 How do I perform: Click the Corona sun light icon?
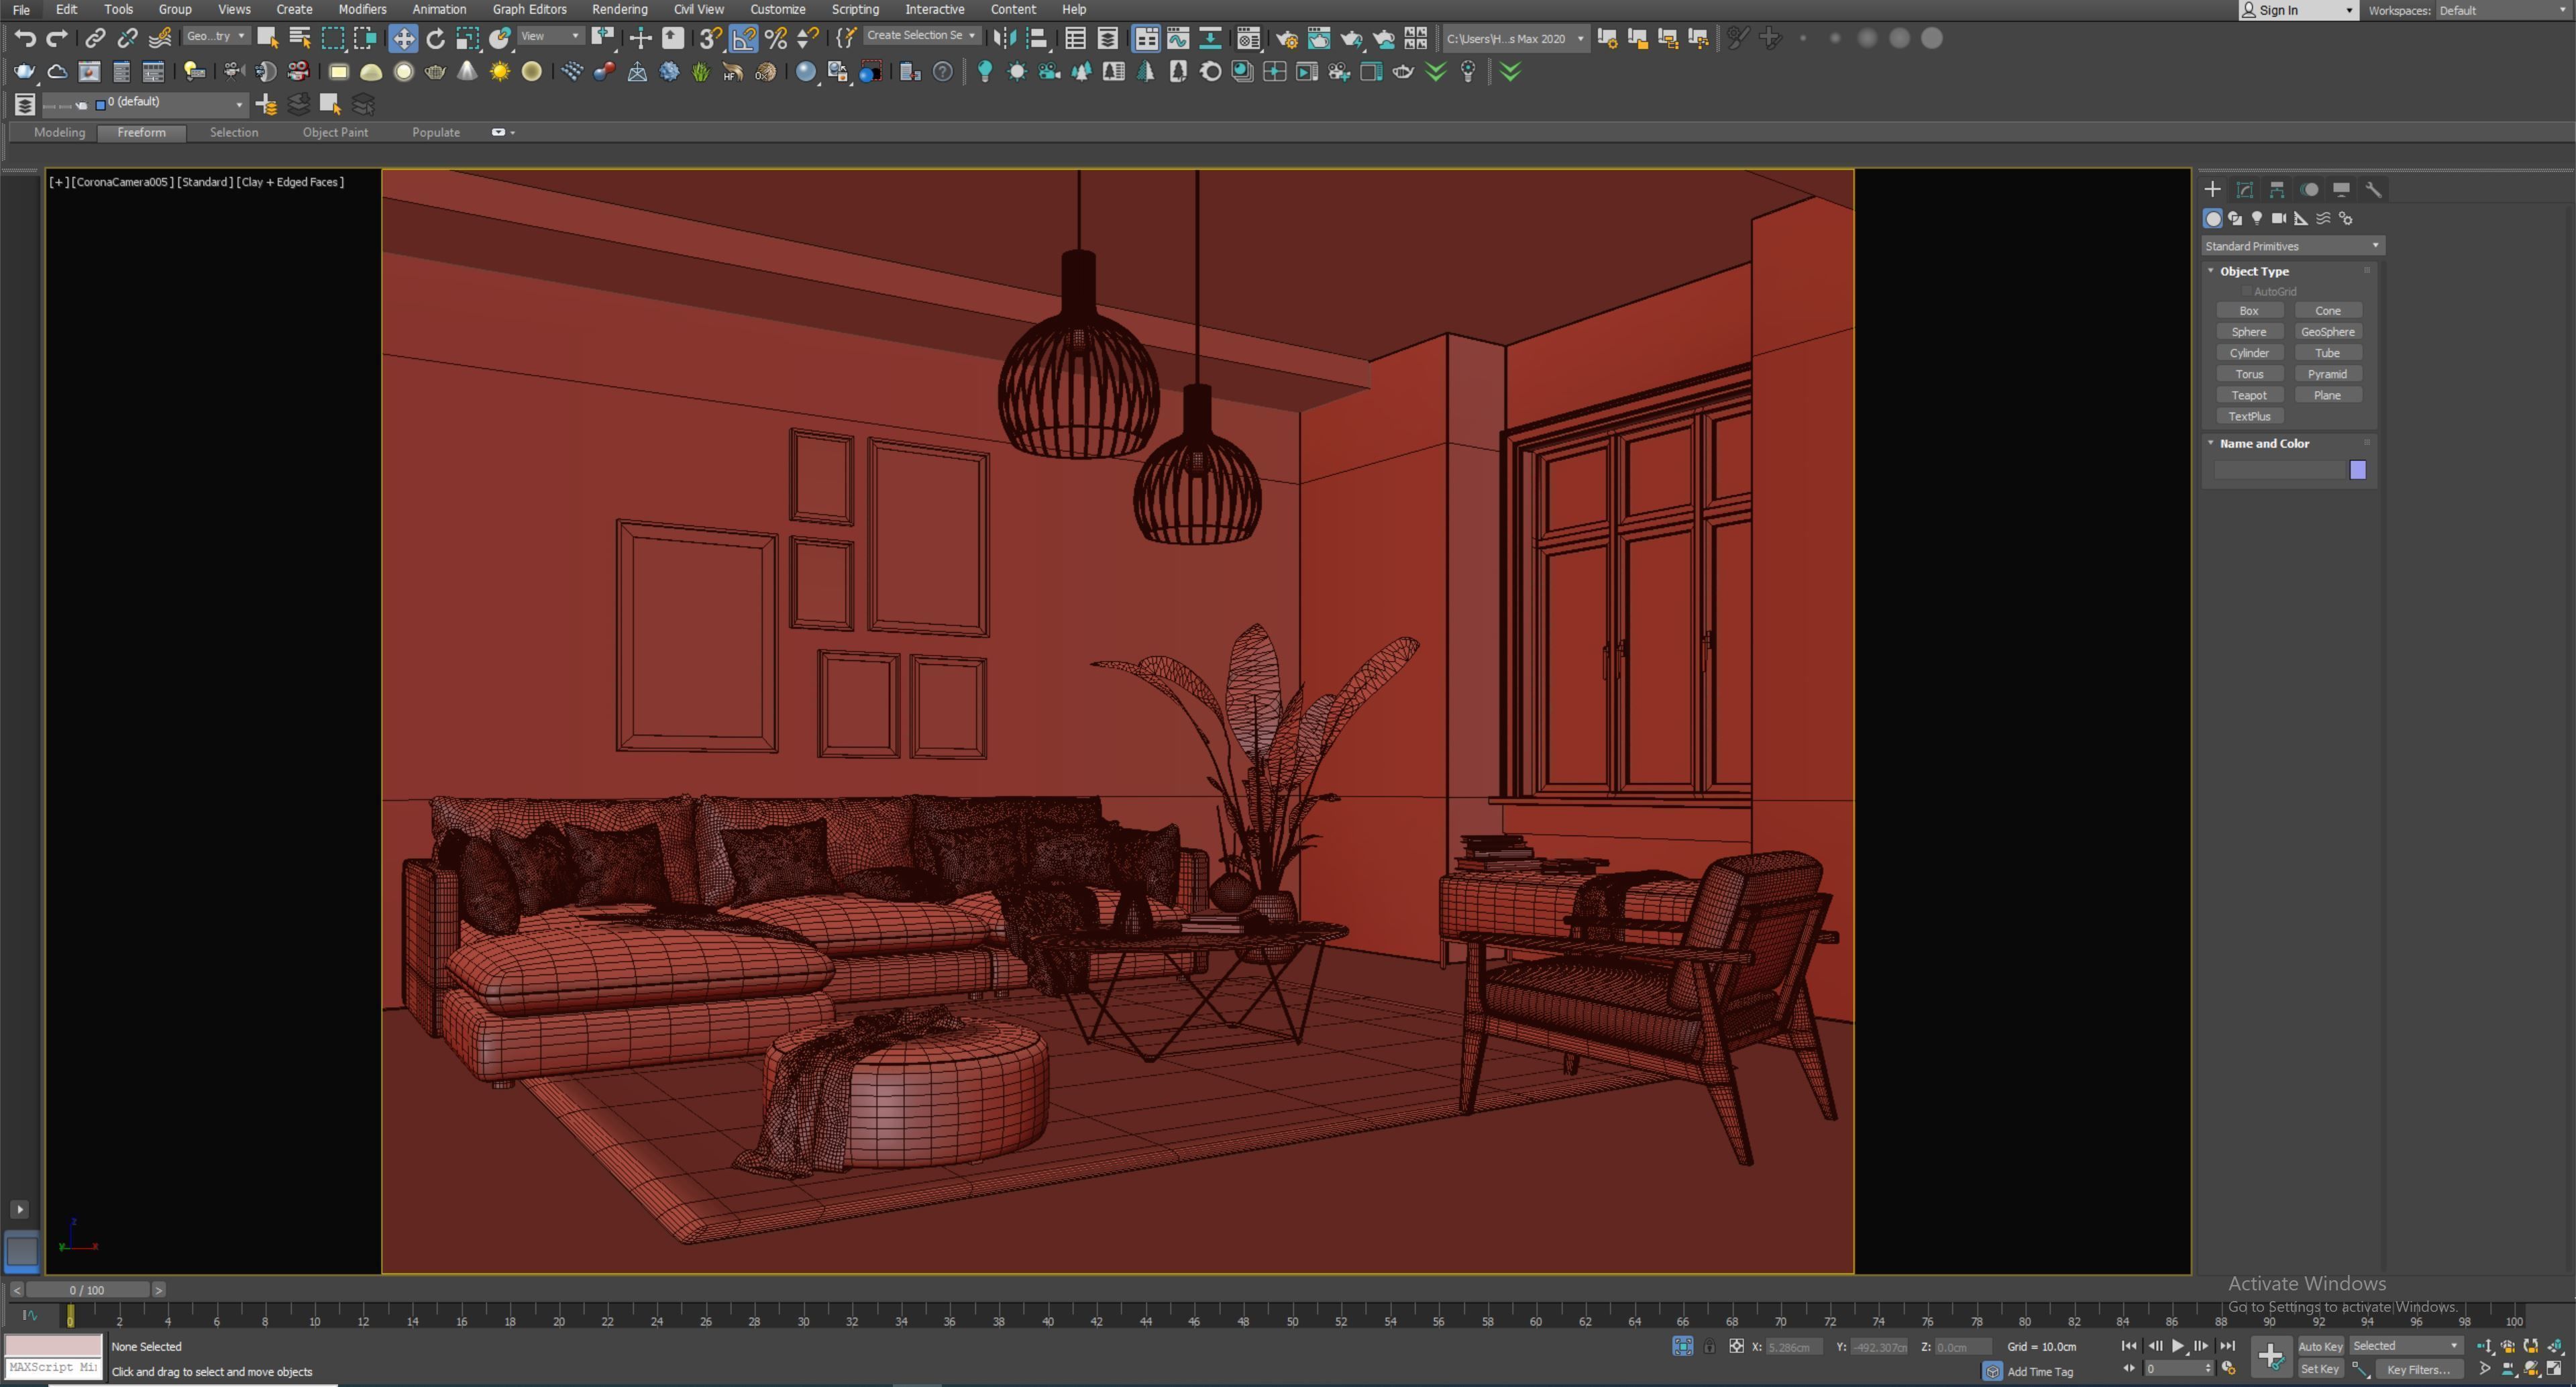click(499, 71)
